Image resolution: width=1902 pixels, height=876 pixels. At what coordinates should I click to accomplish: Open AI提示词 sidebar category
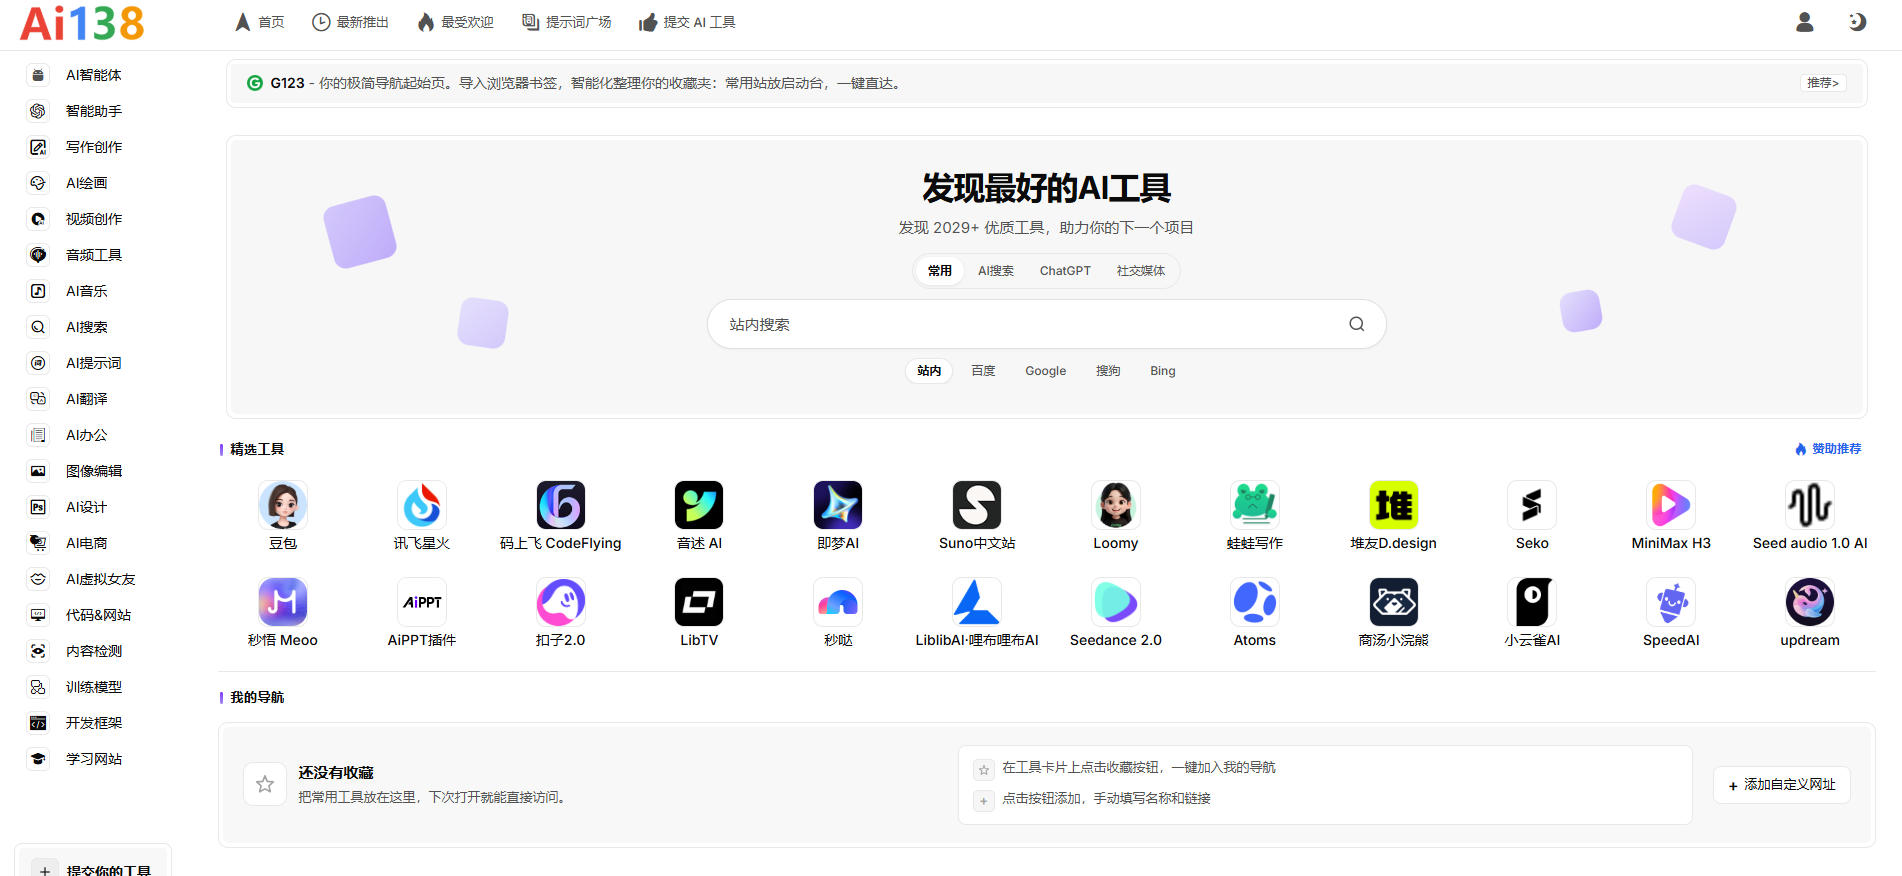(x=93, y=363)
